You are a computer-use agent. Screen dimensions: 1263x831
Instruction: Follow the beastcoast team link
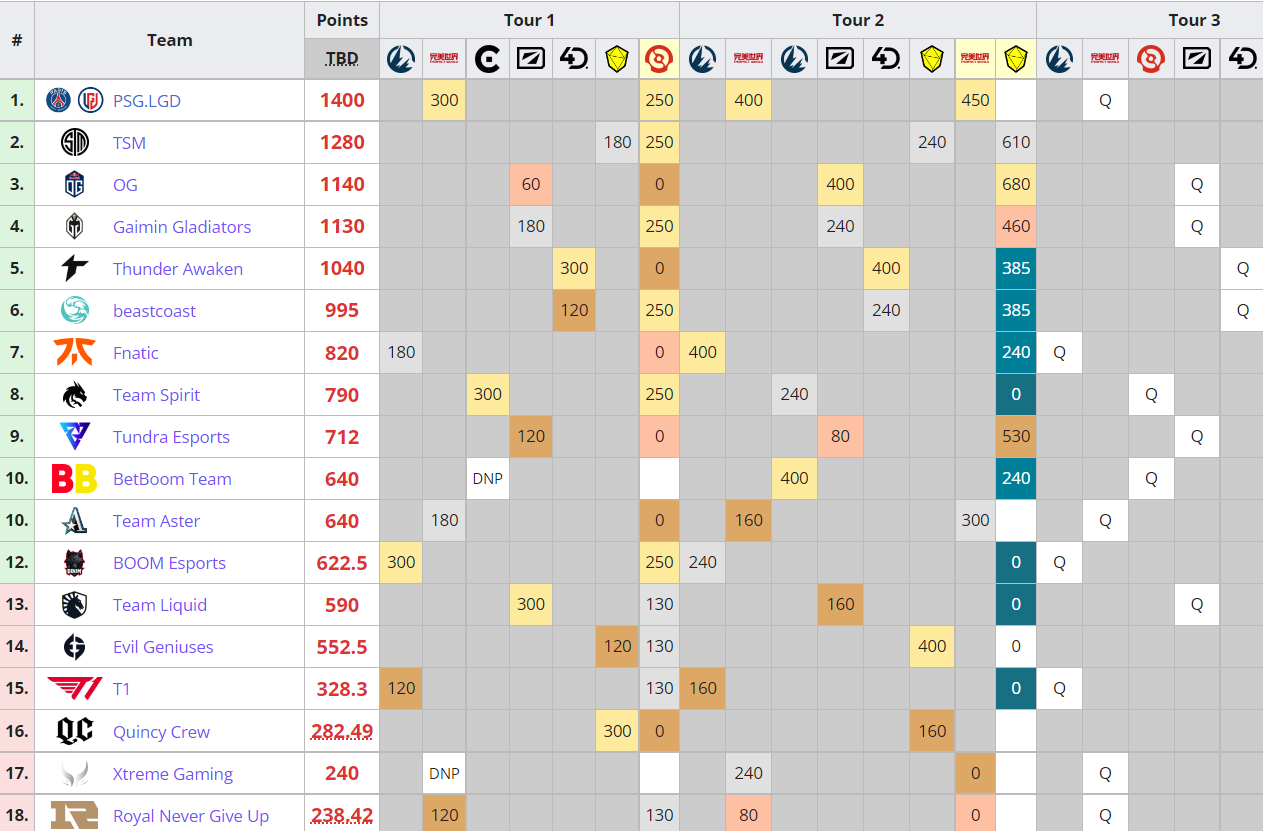[x=154, y=311]
